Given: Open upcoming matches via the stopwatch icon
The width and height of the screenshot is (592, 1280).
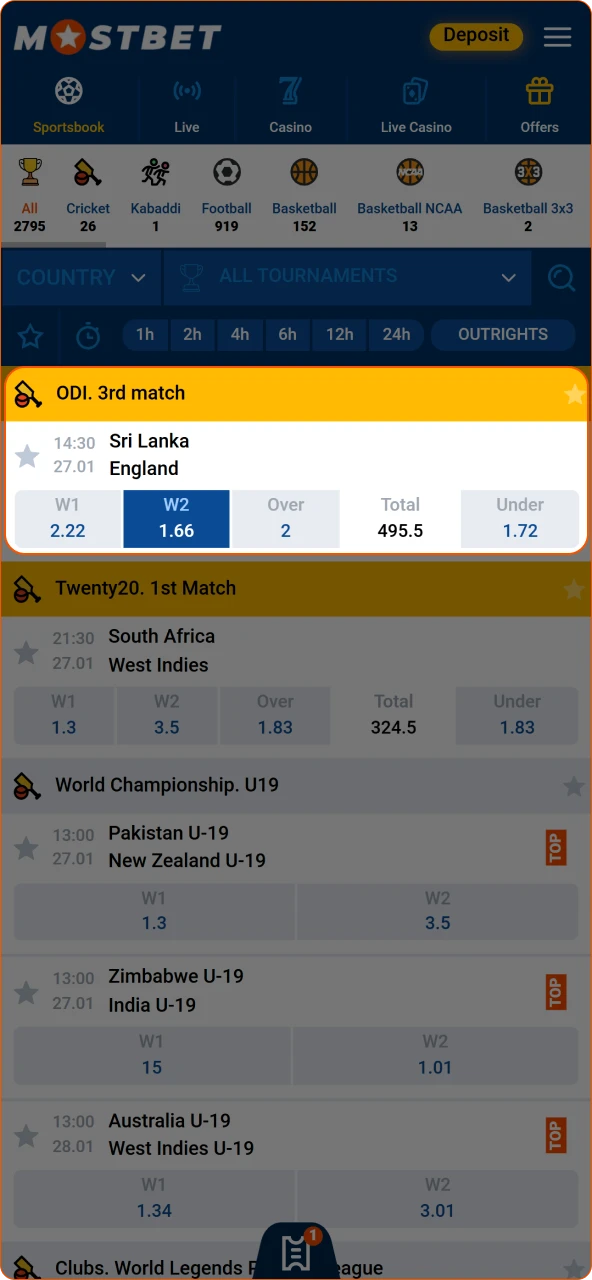Looking at the screenshot, I should 88,335.
